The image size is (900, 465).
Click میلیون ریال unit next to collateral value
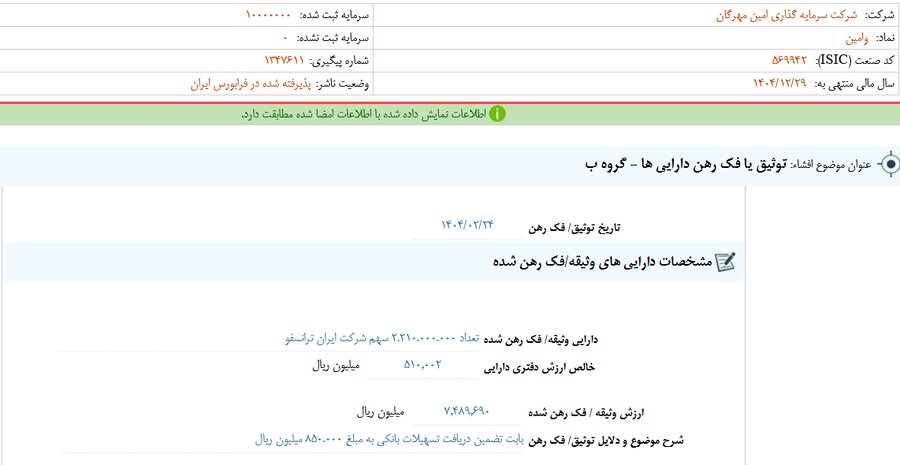[381, 412]
